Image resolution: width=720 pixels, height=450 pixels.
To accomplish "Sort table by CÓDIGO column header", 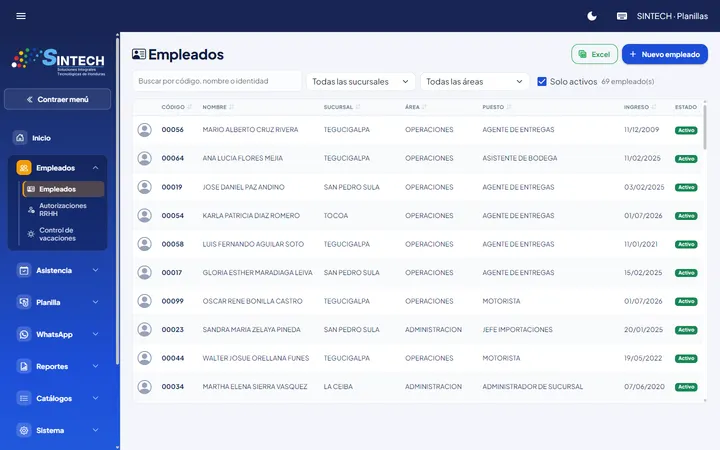I will pos(176,107).
